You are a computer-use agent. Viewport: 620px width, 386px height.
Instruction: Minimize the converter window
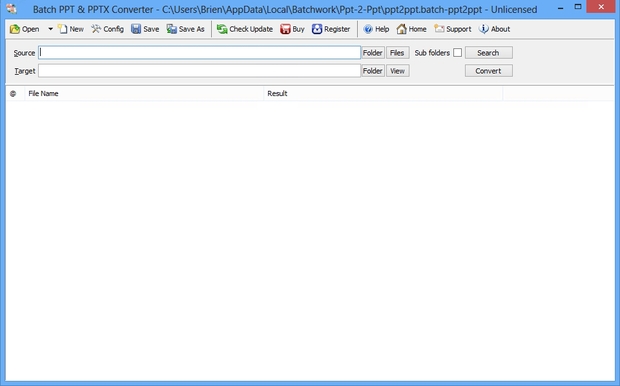coord(560,8)
